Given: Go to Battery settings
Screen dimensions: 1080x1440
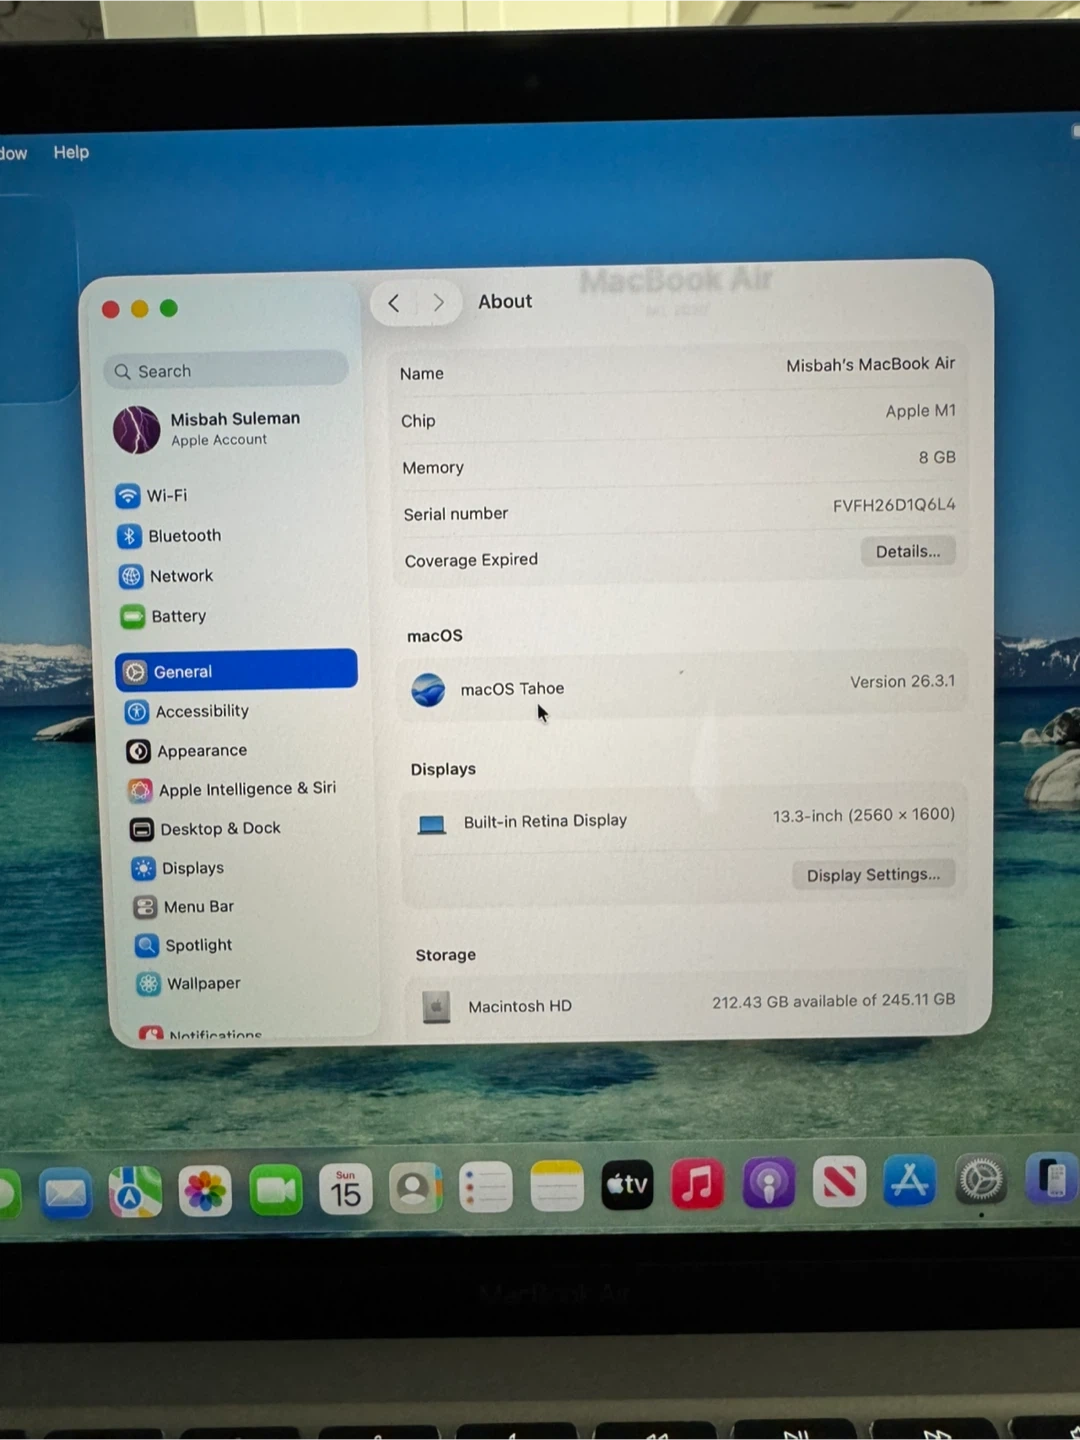Looking at the screenshot, I should [178, 616].
